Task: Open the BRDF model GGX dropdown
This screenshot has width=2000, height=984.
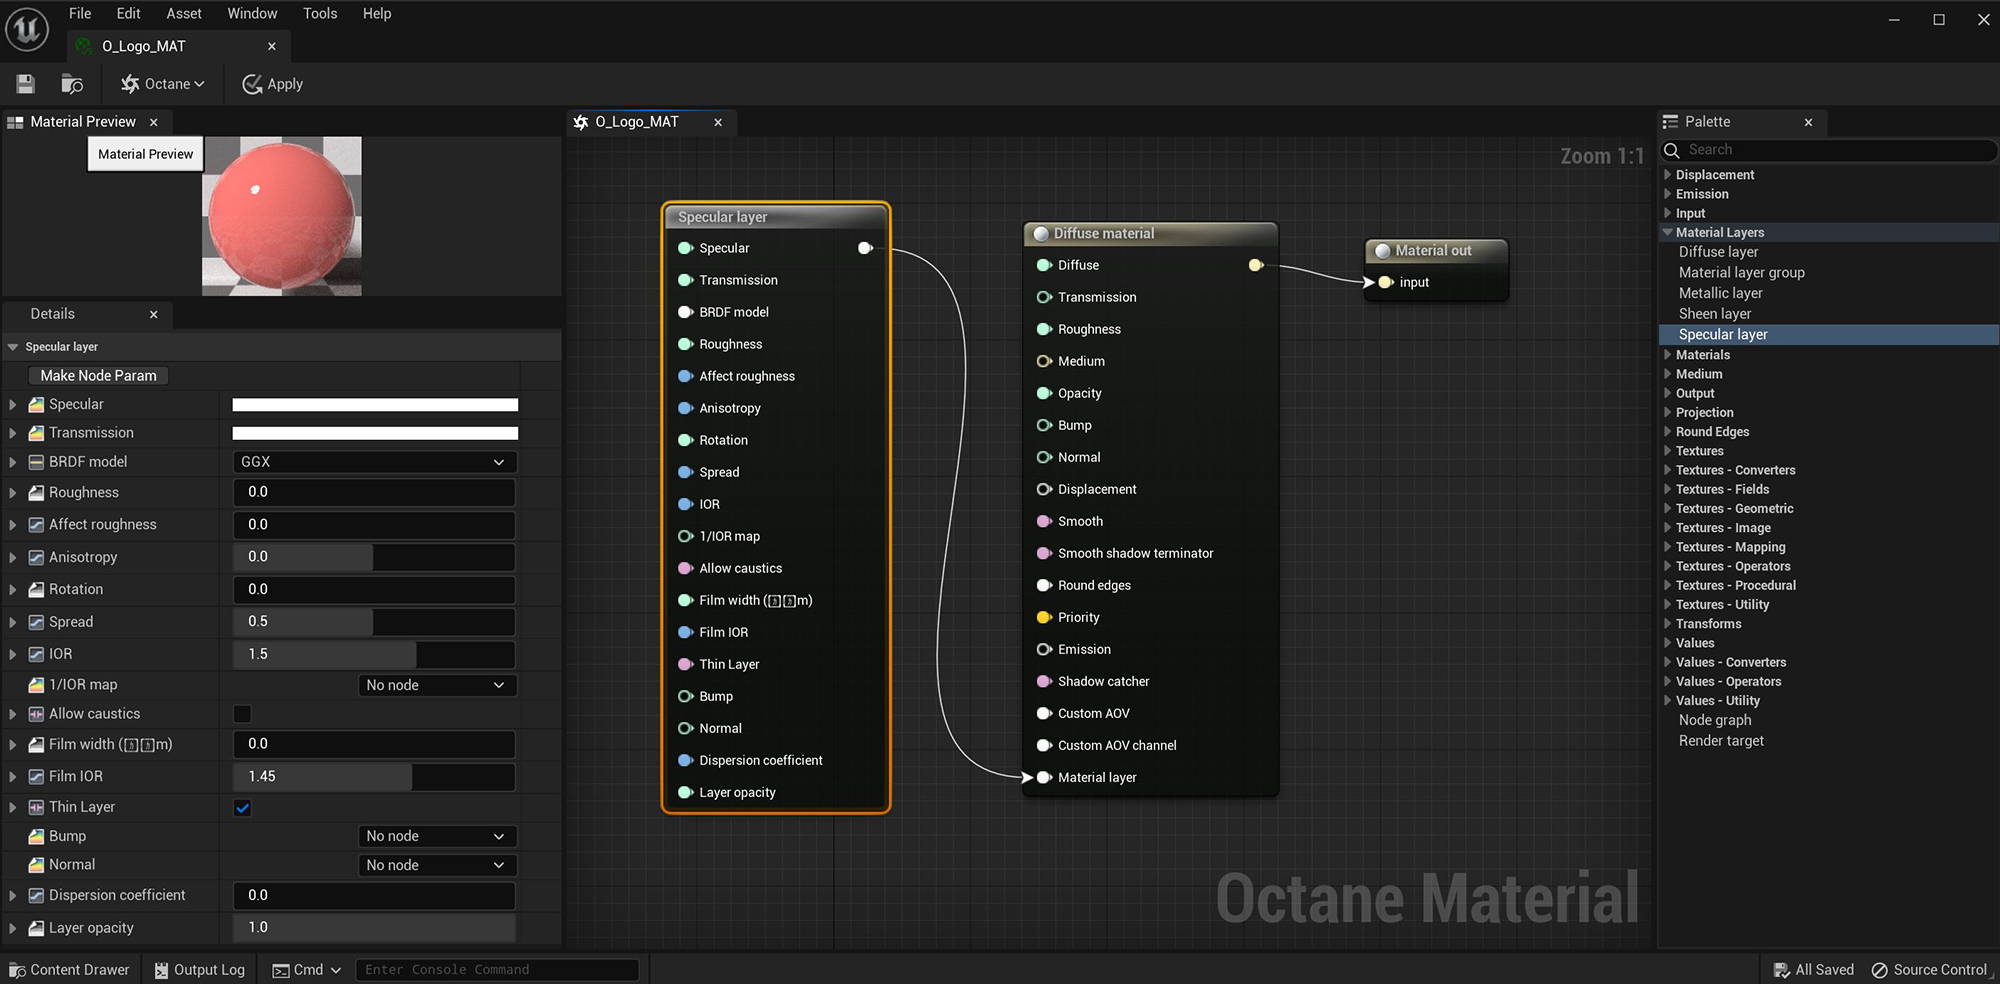Action: (375, 462)
